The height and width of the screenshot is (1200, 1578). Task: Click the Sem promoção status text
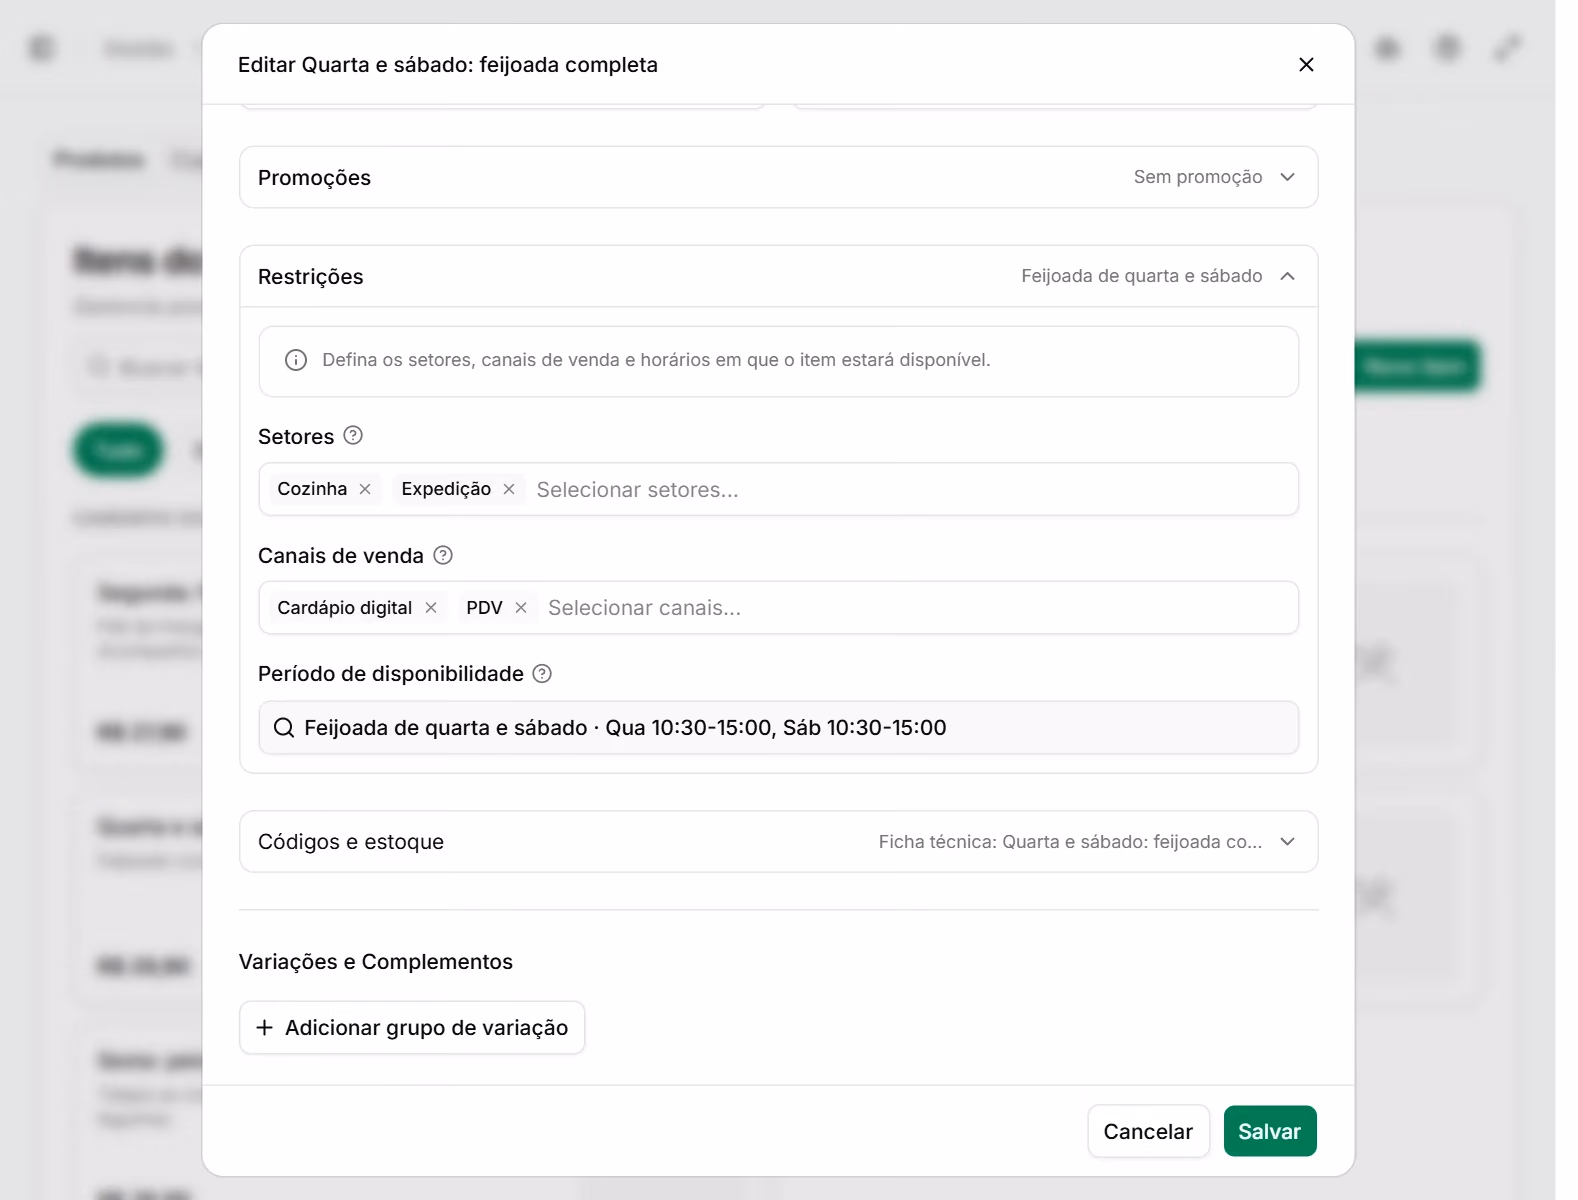pos(1198,177)
